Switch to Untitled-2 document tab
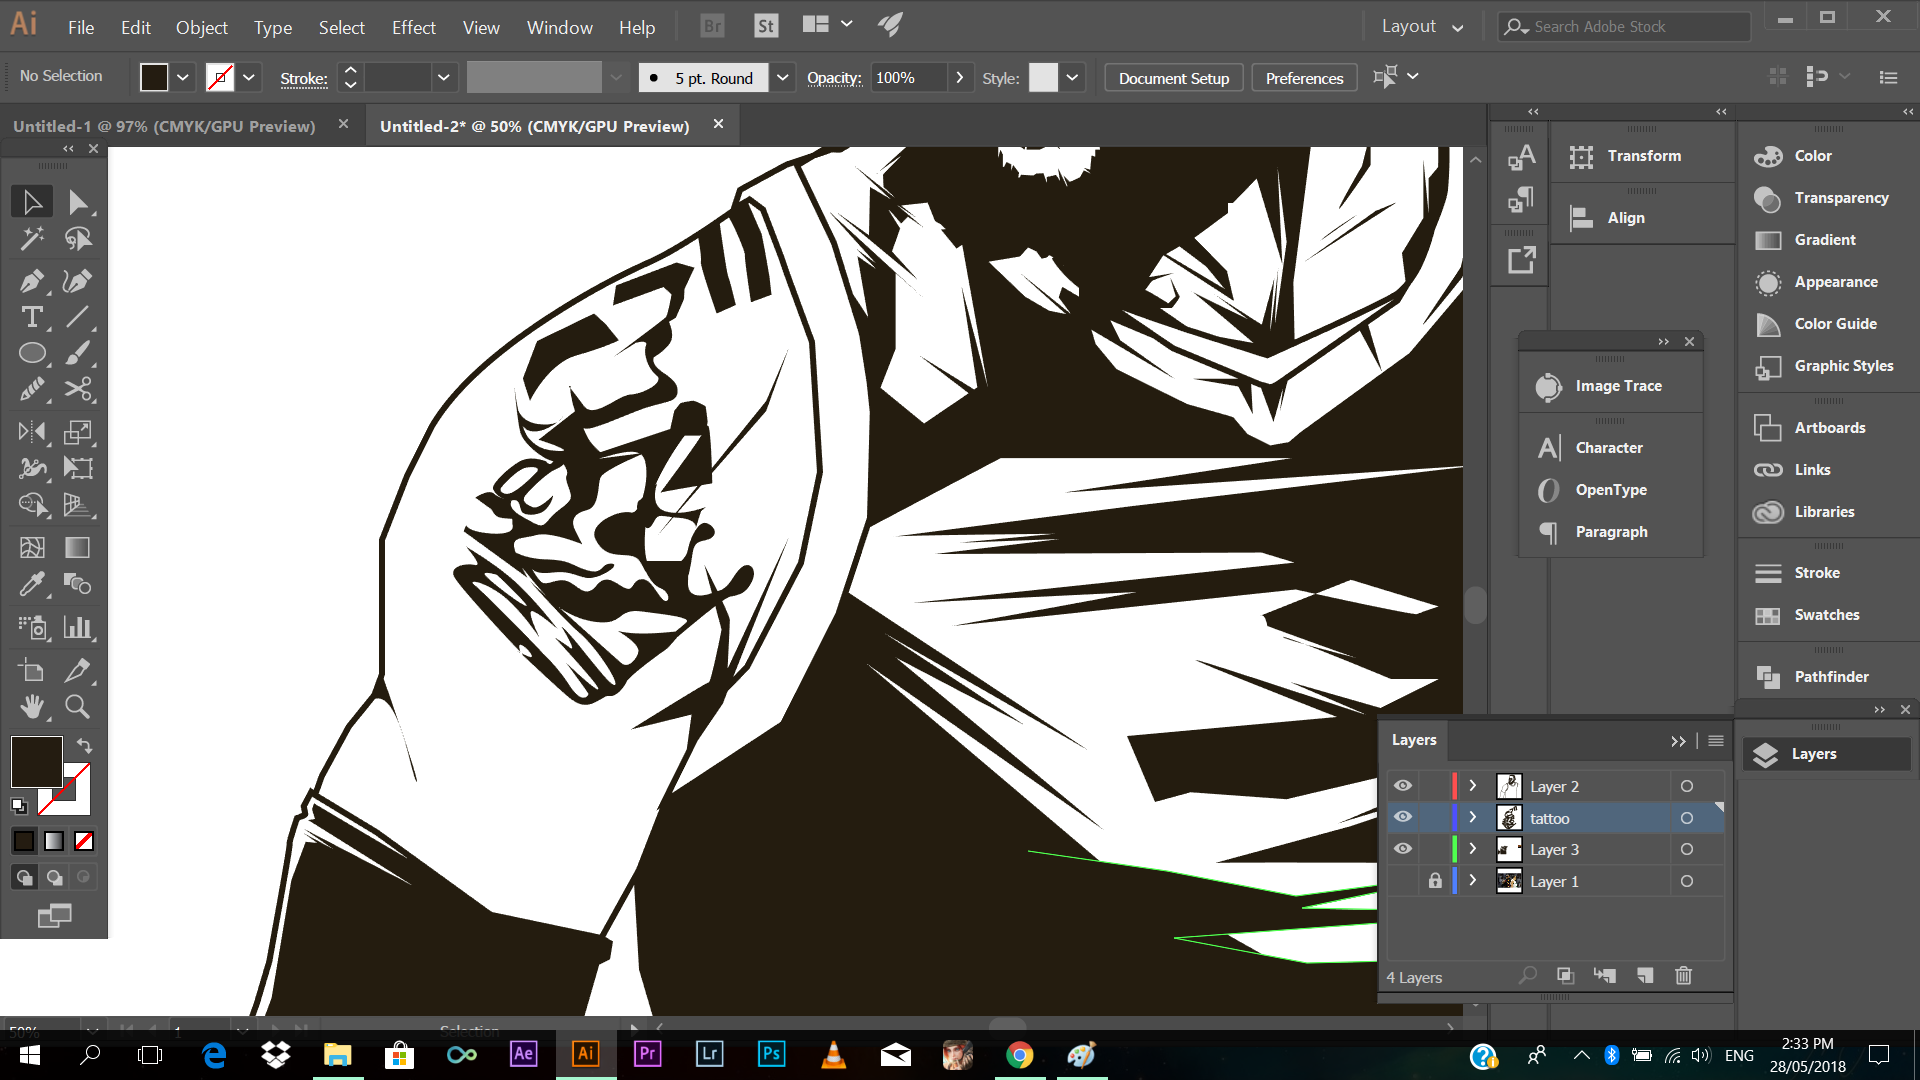The height and width of the screenshot is (1080, 1920). pyautogui.click(x=535, y=126)
